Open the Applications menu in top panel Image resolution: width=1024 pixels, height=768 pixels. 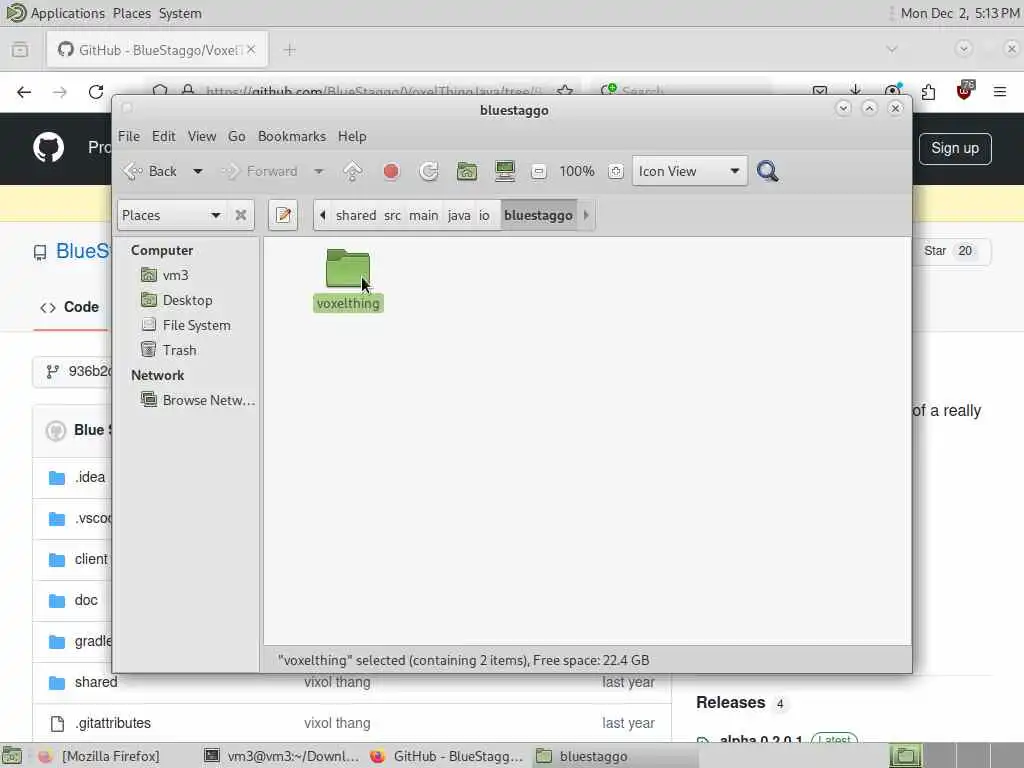point(67,13)
